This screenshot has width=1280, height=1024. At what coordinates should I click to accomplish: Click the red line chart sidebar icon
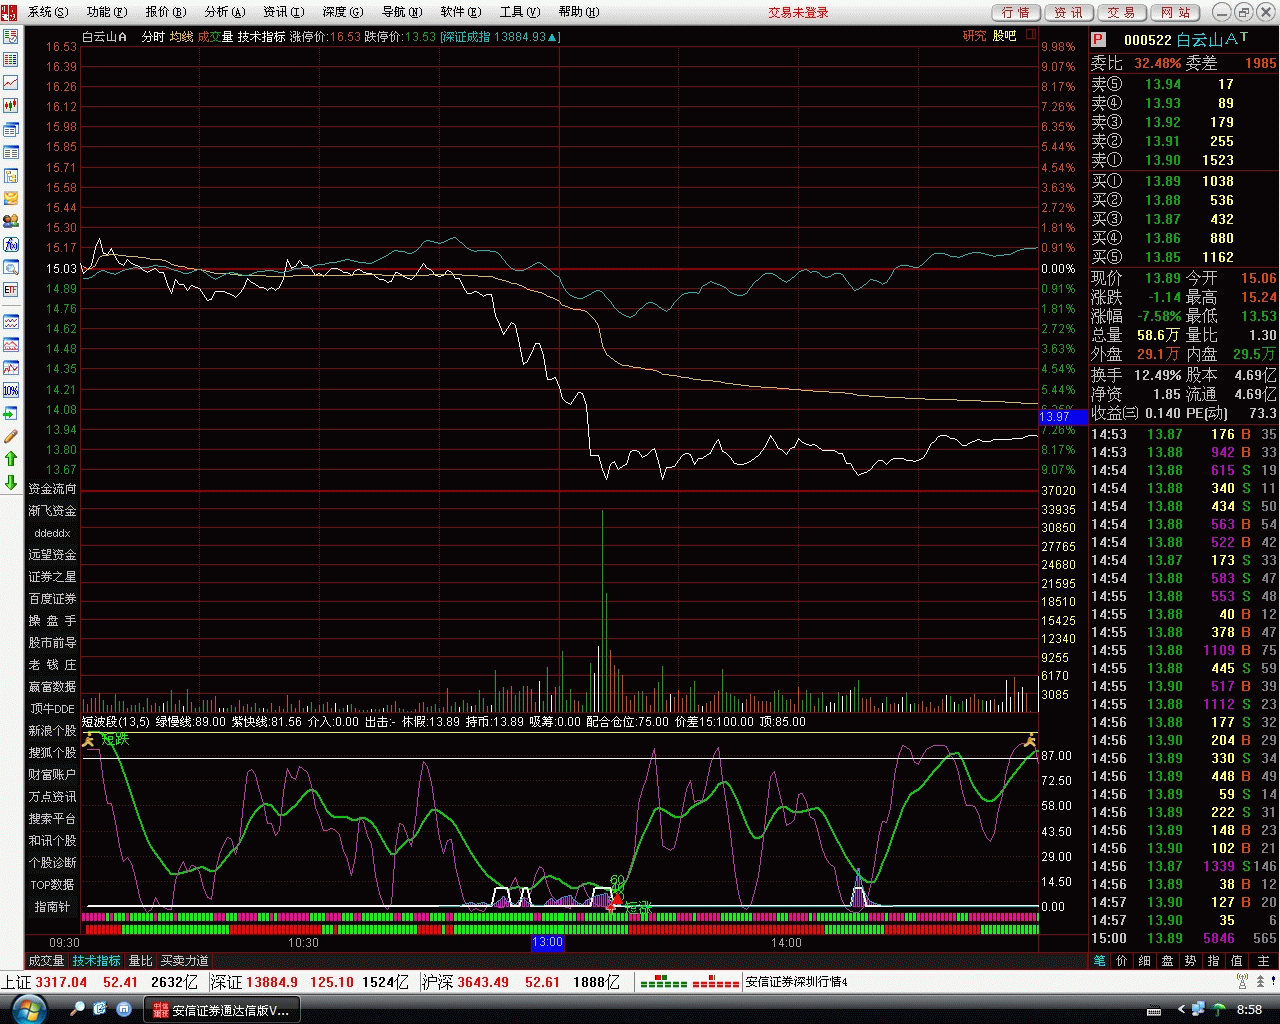tap(11, 83)
